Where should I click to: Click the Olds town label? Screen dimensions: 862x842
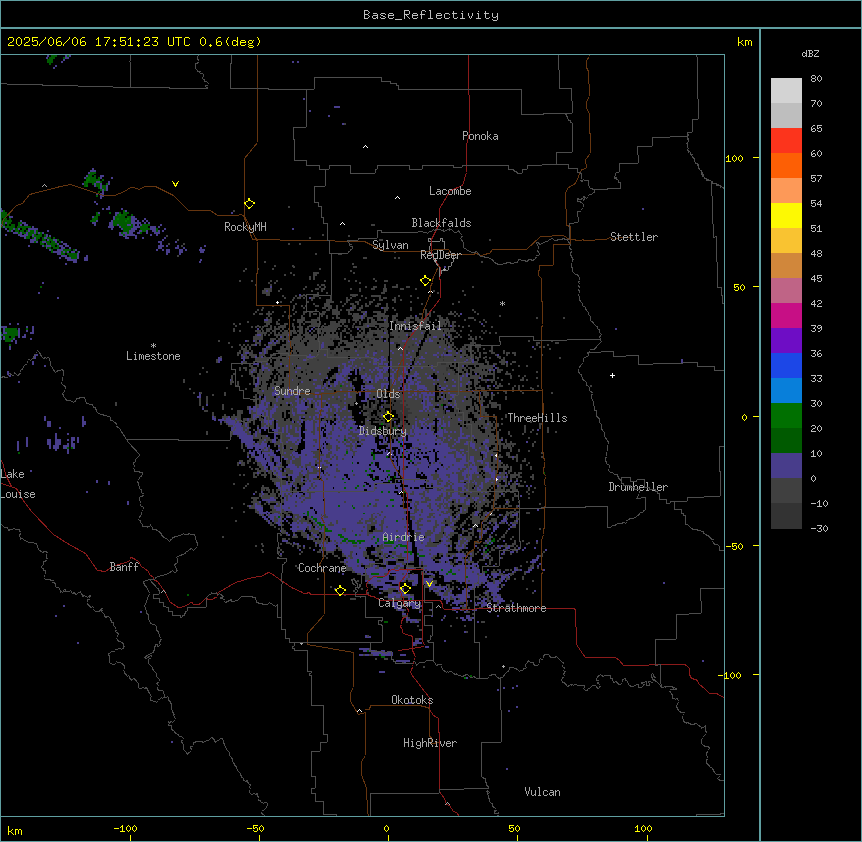[x=388, y=394]
